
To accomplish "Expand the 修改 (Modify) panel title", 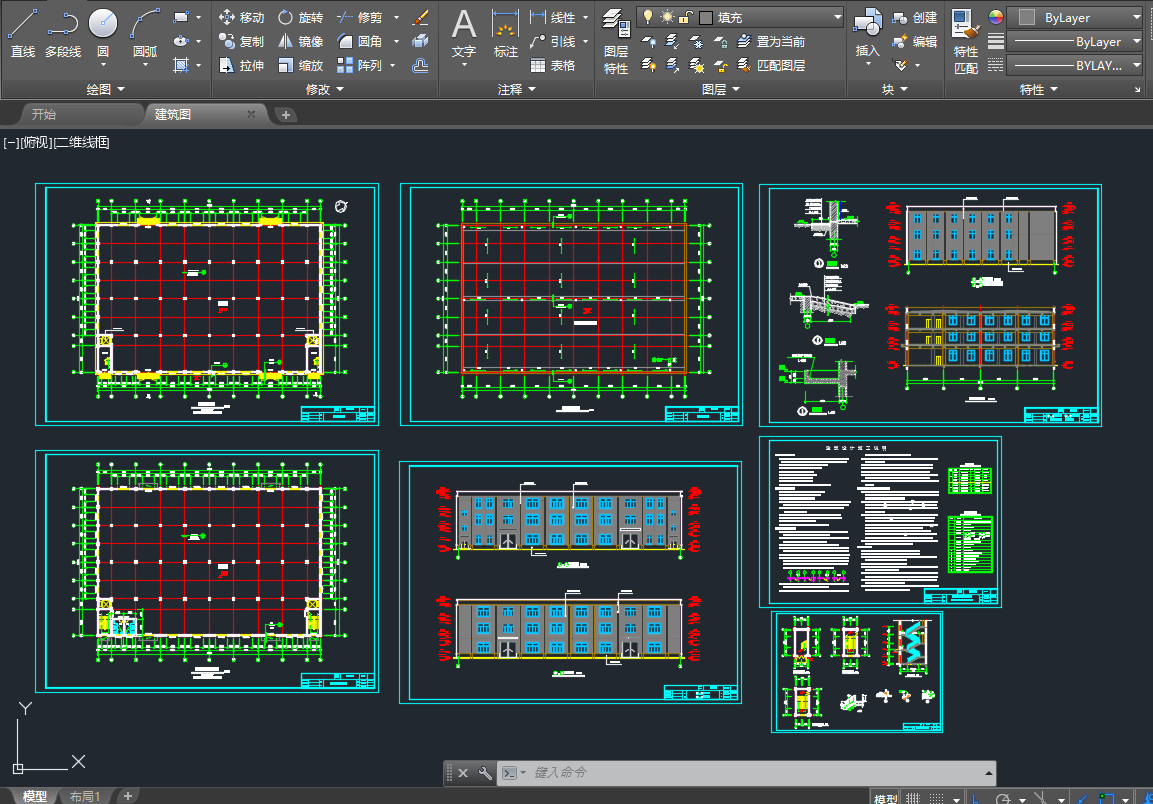I will [x=325, y=89].
